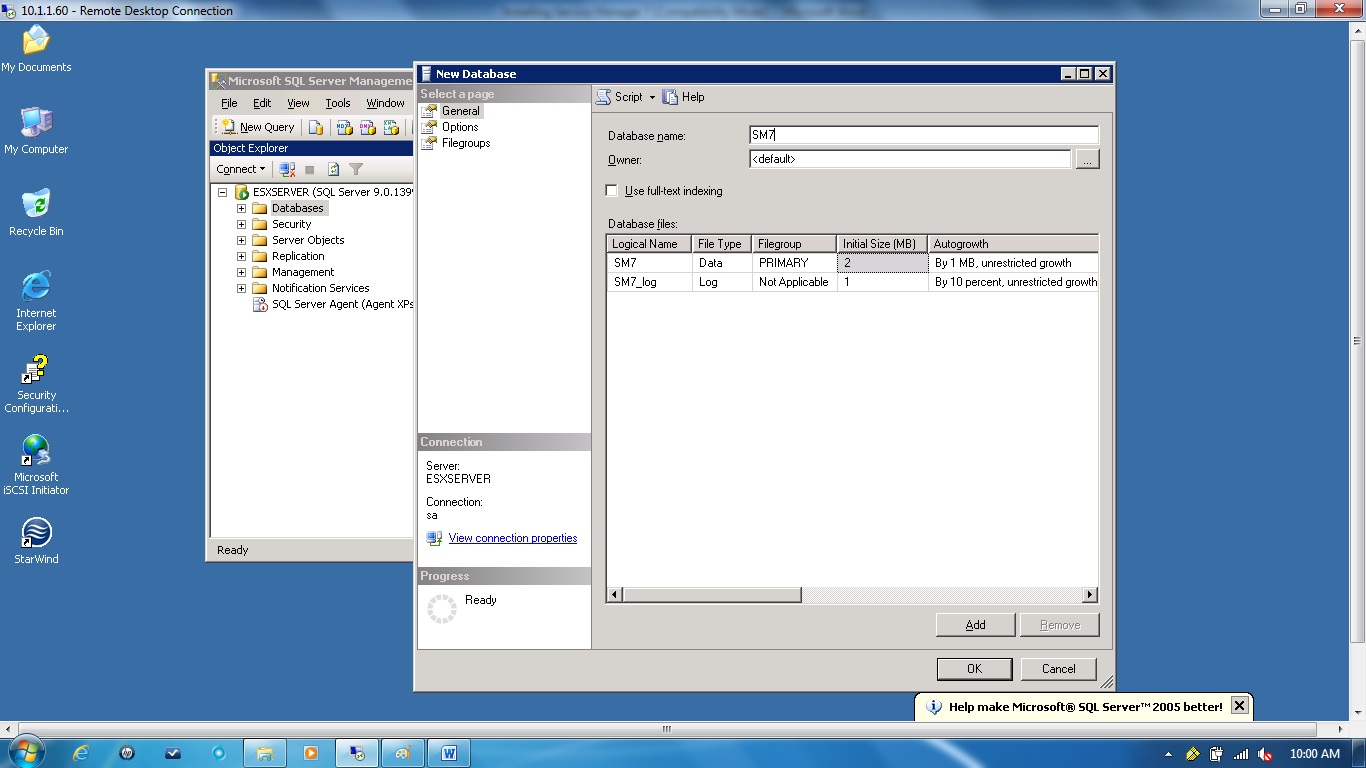Image resolution: width=1366 pixels, height=768 pixels.
Task: Open Microsoft iSCSI Initiator desktop icon
Action: coord(36,464)
